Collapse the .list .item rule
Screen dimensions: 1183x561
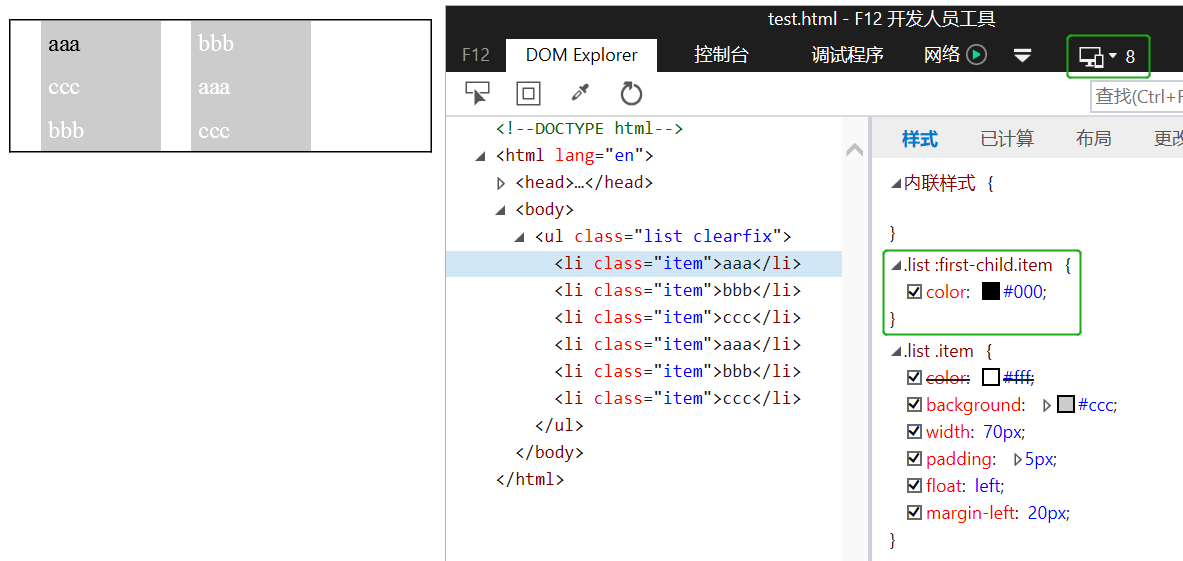[896, 351]
